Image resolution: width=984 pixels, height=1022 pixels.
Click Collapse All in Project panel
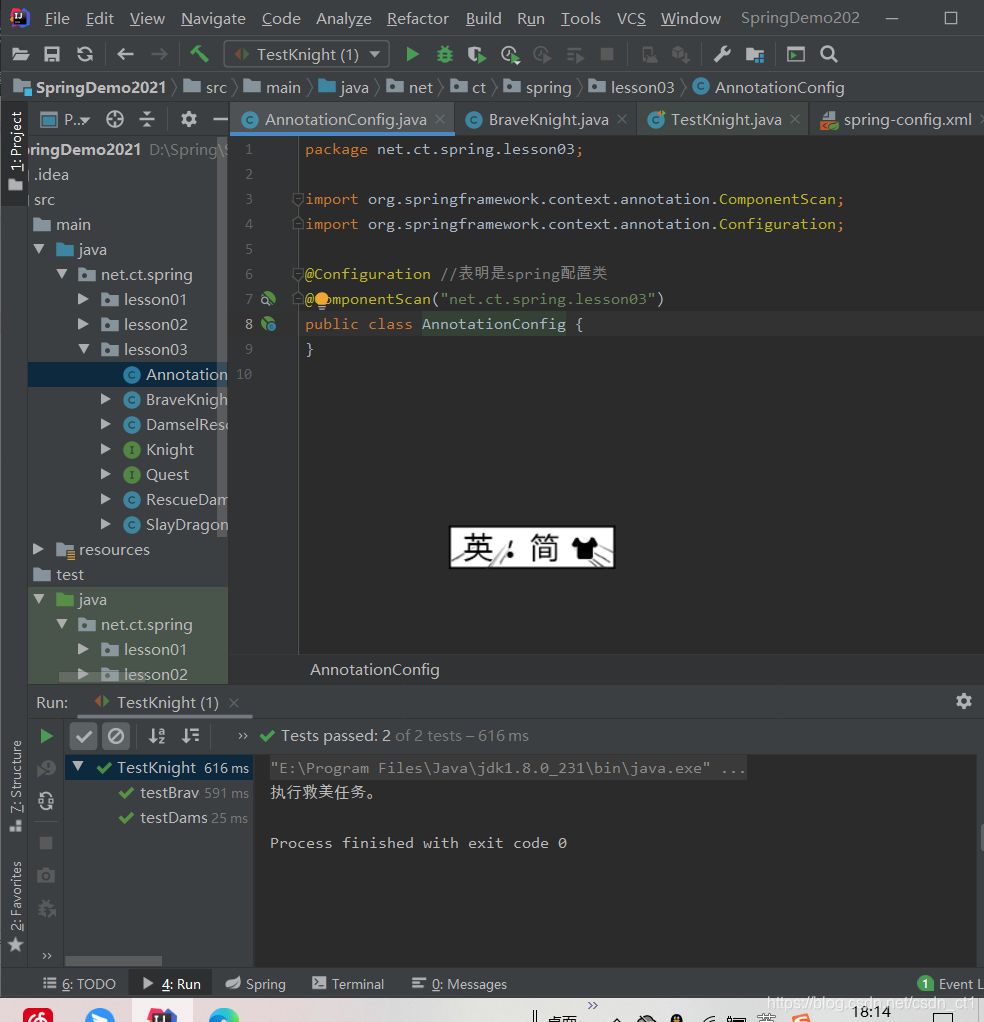click(x=147, y=119)
